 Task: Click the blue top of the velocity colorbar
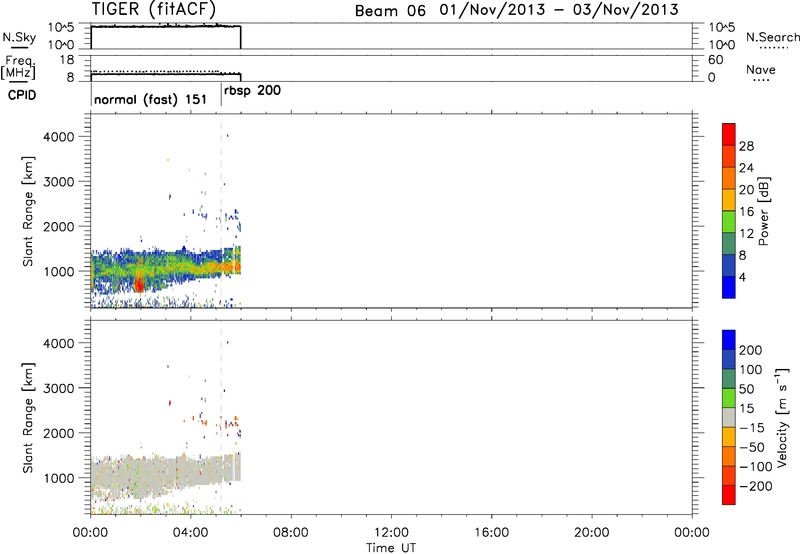[729, 340]
